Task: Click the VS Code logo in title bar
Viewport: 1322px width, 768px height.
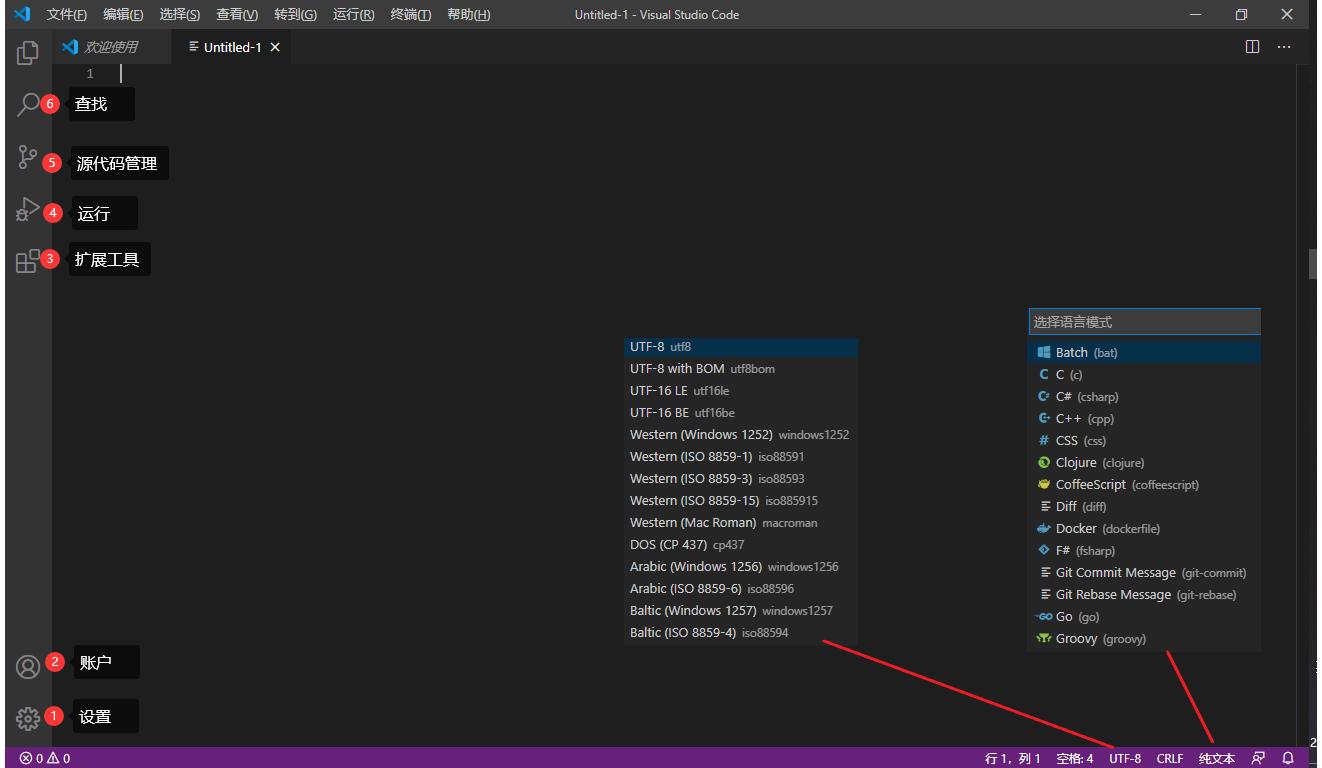Action: click(22, 14)
